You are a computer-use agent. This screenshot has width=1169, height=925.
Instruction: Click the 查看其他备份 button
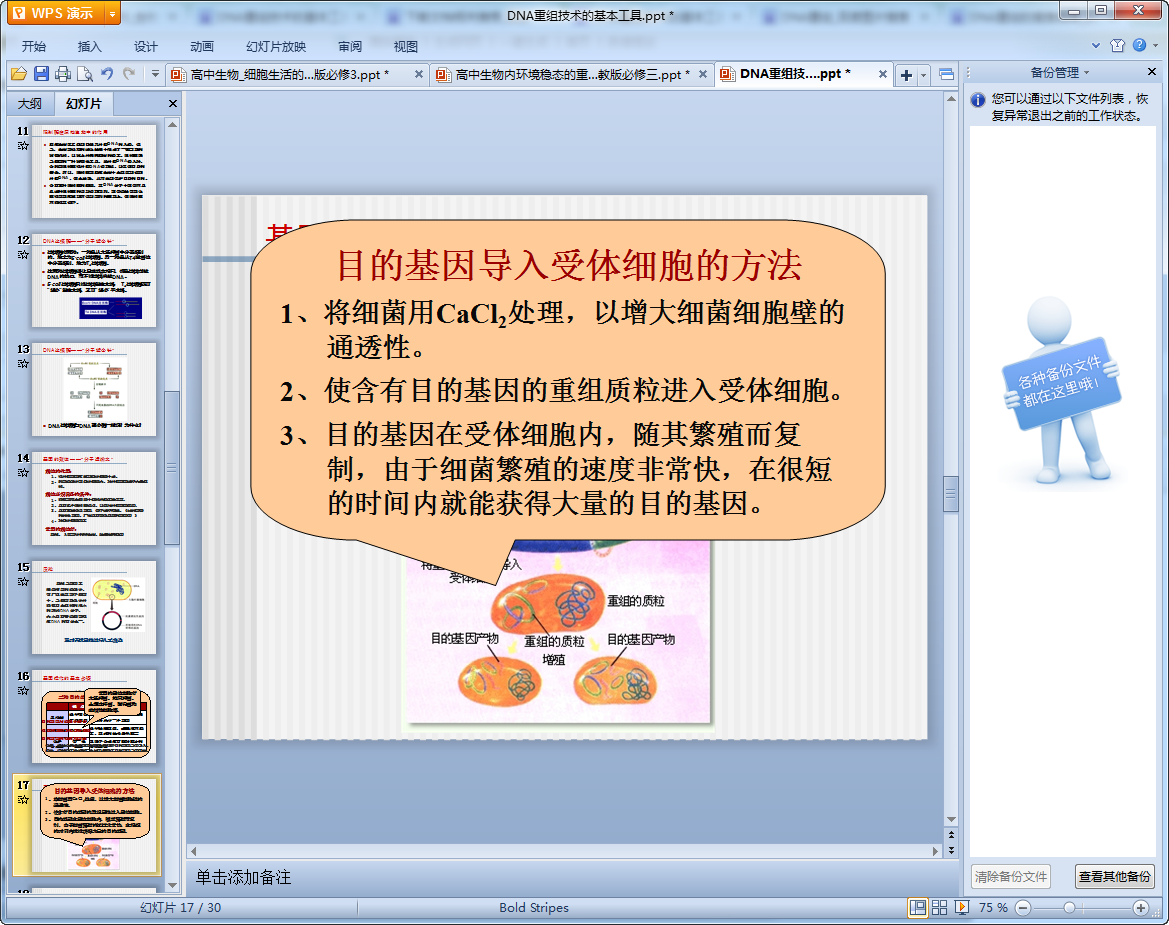pos(1115,877)
